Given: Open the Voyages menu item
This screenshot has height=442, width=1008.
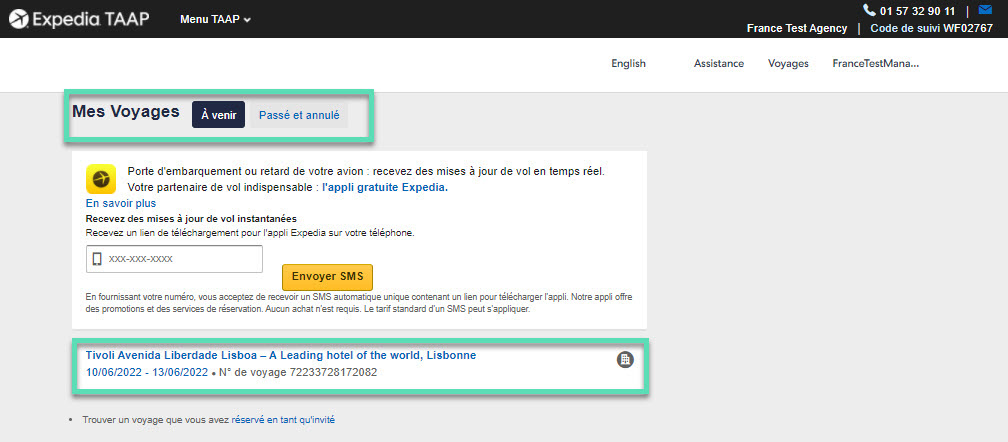Looking at the screenshot, I should point(788,64).
